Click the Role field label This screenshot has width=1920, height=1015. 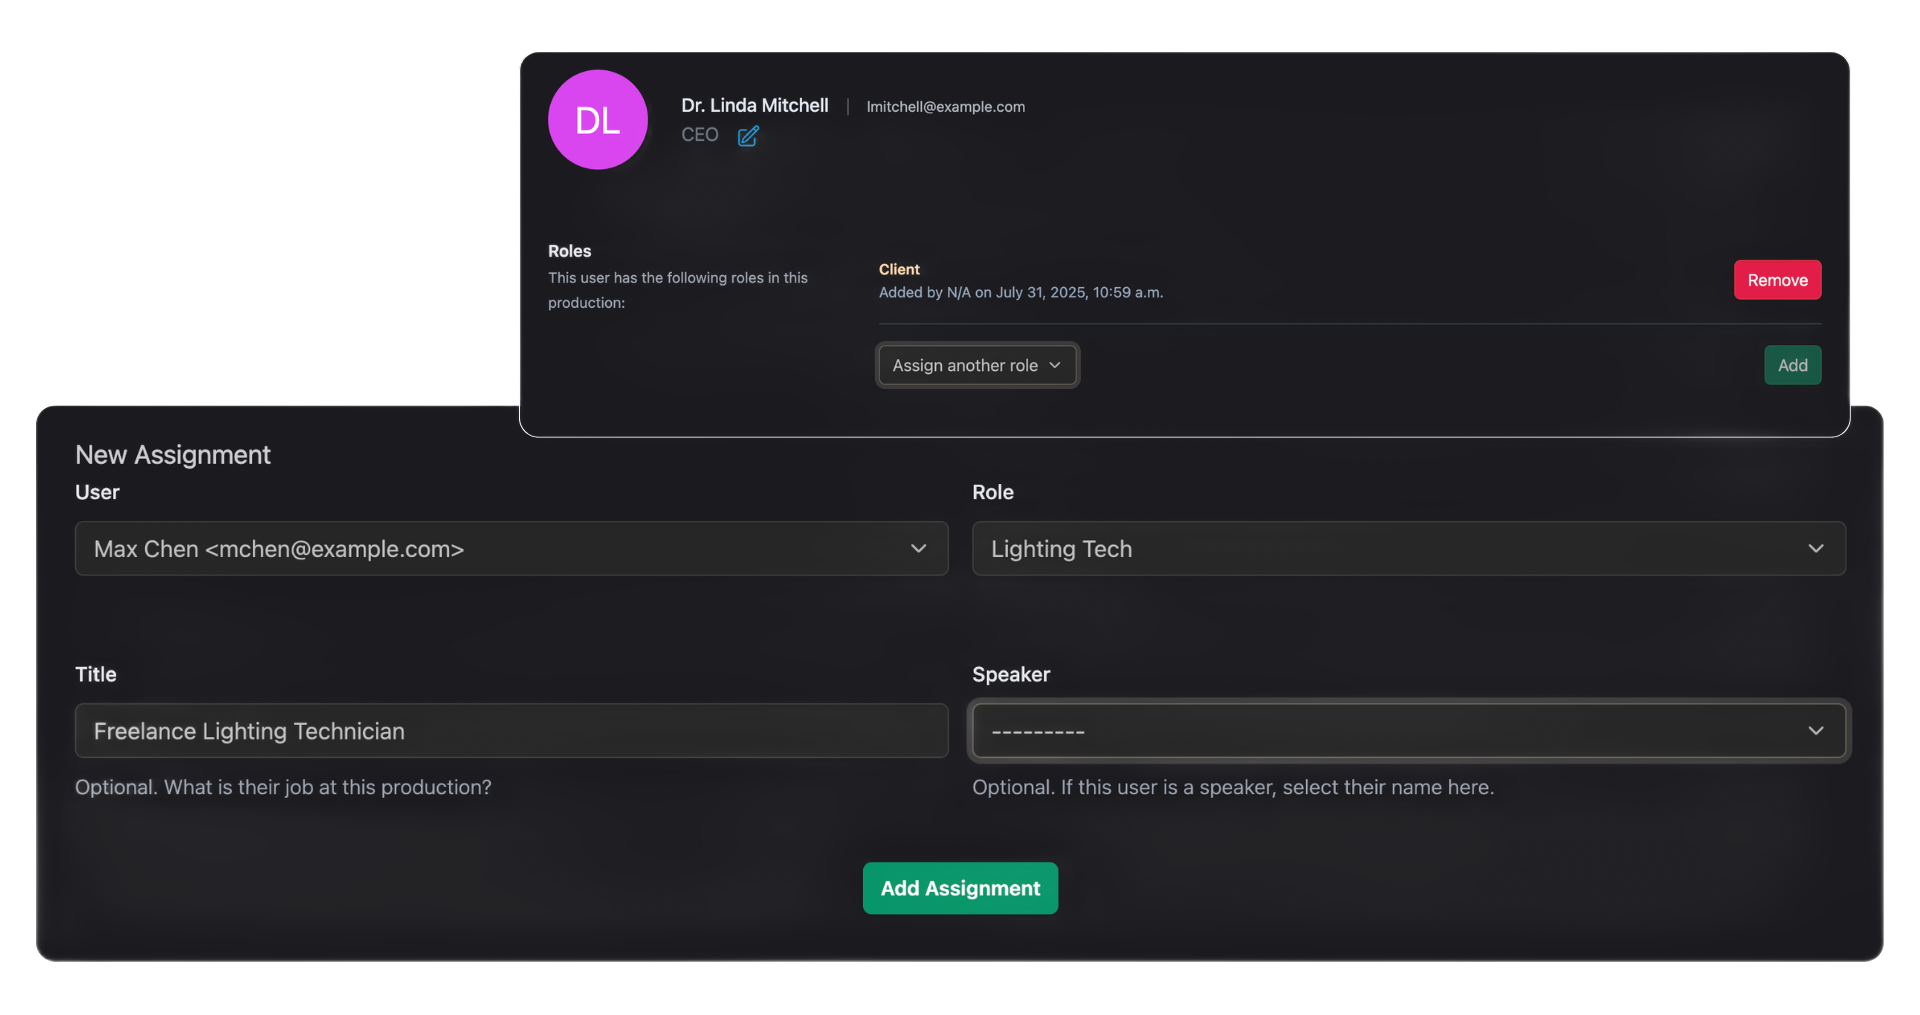[x=993, y=492]
